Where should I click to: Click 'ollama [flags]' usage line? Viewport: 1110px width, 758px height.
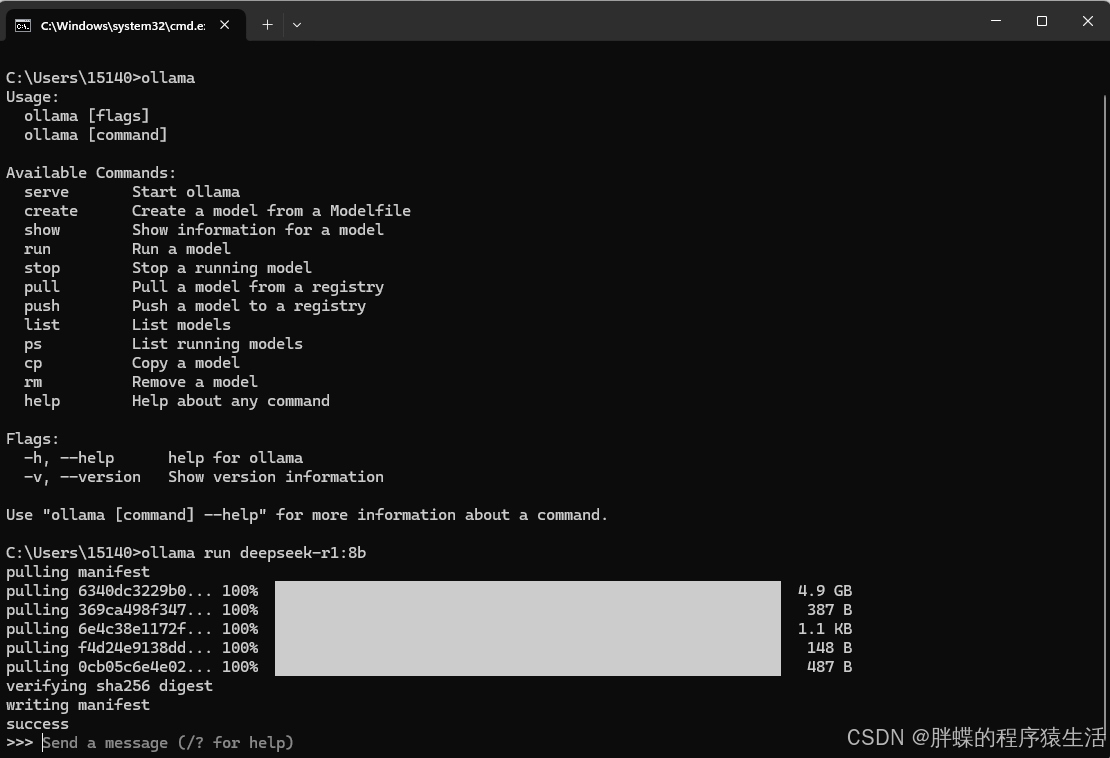87,116
